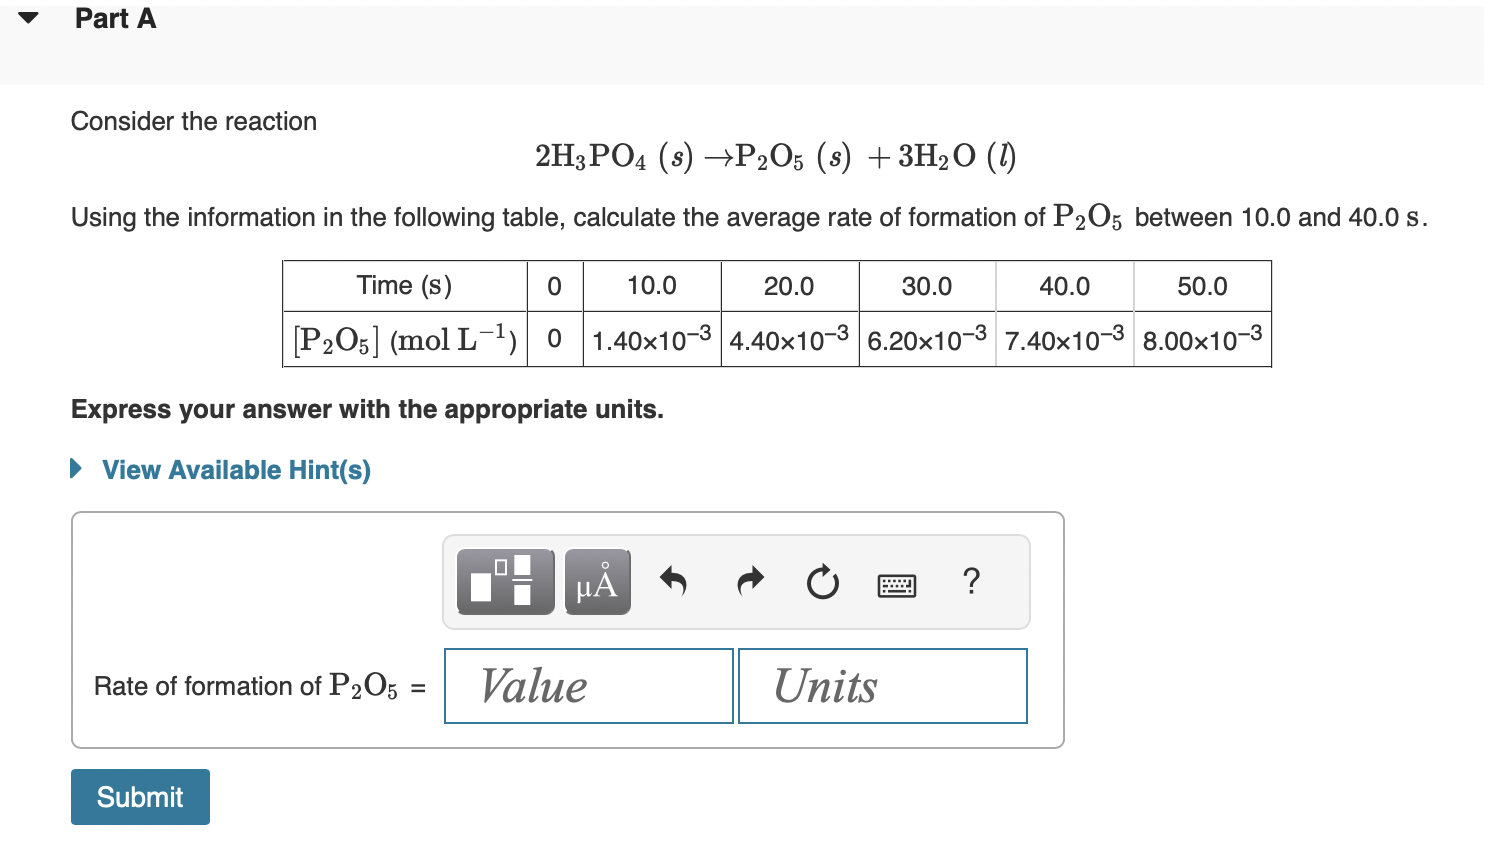Redo the last answer edit
Viewport: 1502px width, 852px height.
[x=748, y=582]
